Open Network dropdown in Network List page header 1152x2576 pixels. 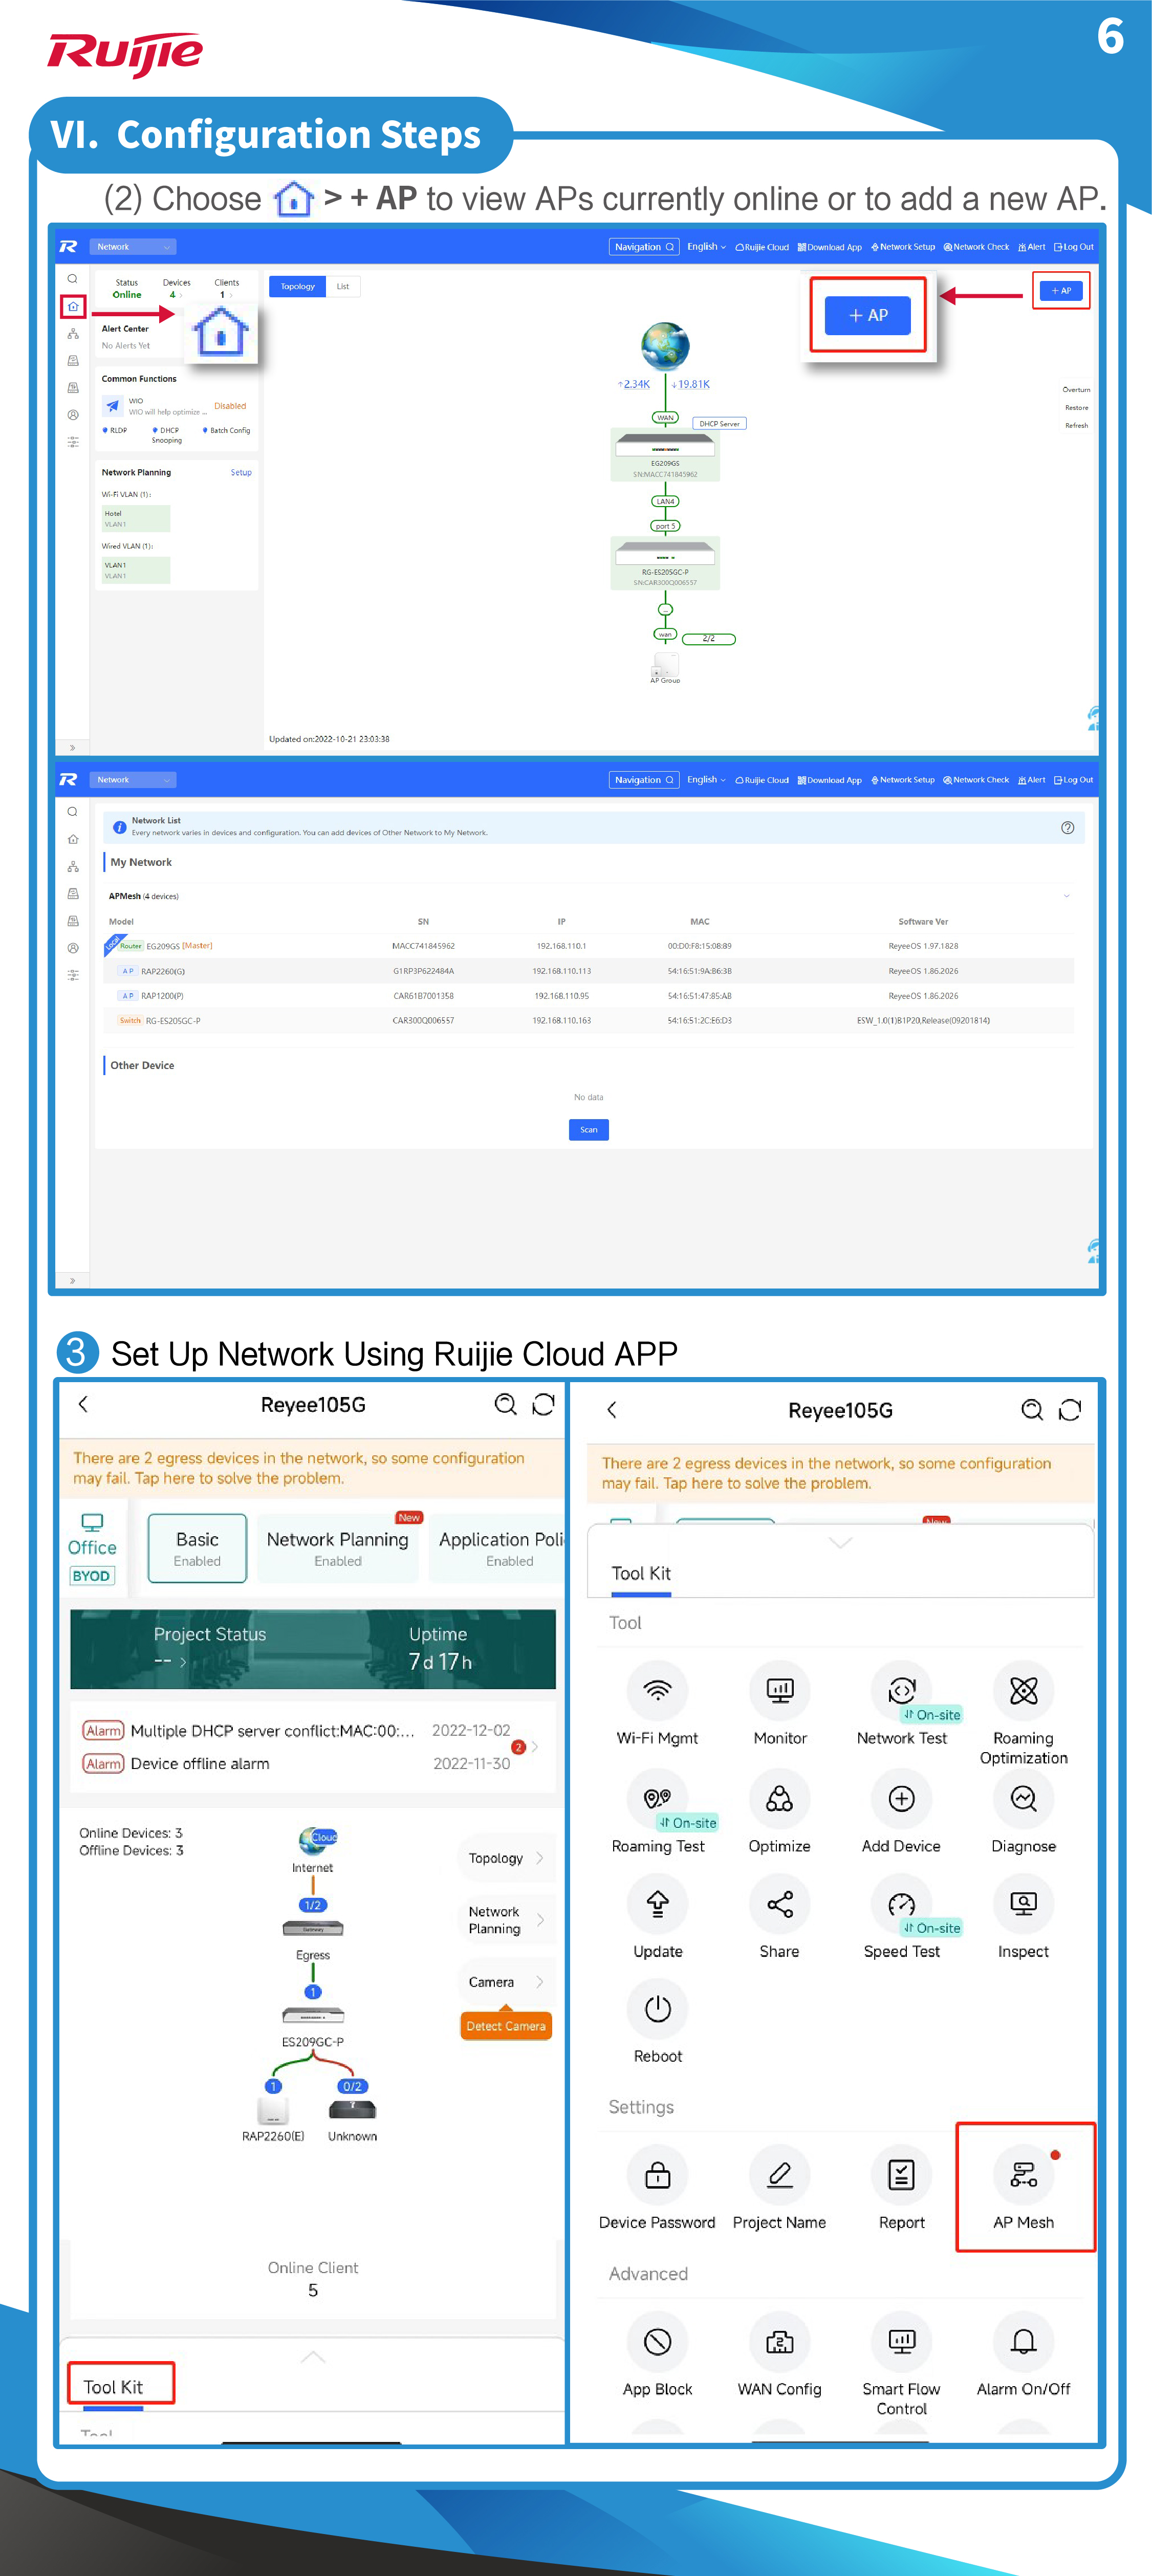[x=133, y=780]
